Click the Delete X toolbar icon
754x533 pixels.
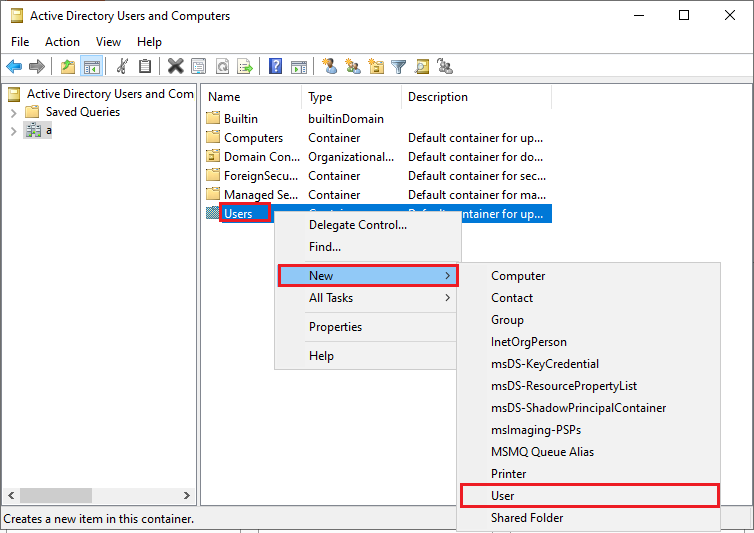176,66
